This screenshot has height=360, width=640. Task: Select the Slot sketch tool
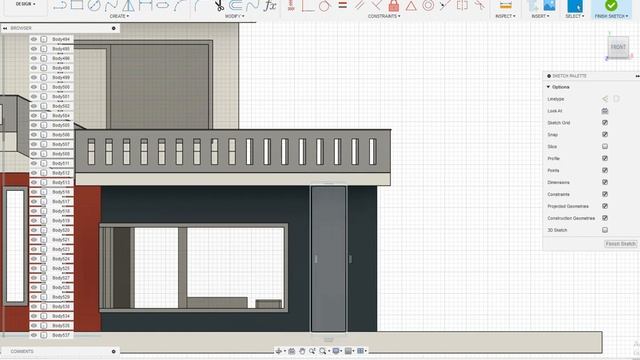(162, 5)
